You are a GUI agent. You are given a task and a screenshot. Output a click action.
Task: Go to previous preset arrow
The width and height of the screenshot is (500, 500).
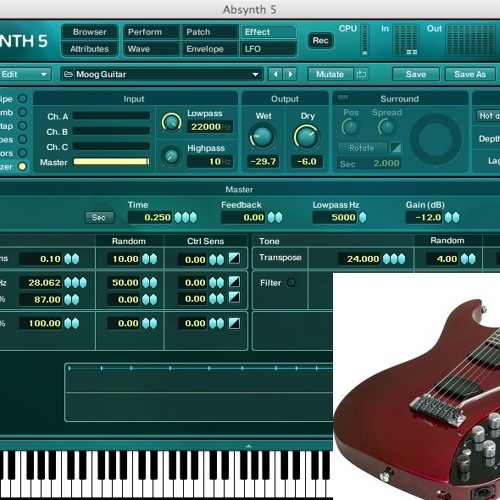pyautogui.click(x=275, y=74)
